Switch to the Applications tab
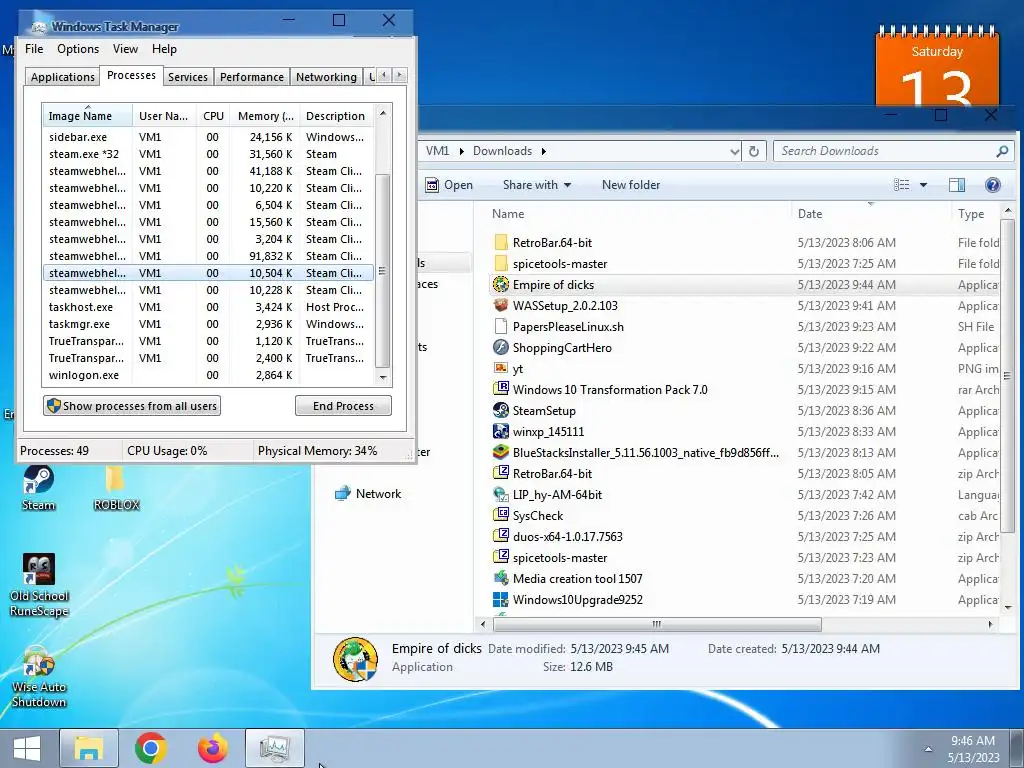1024x768 pixels. tap(63, 77)
